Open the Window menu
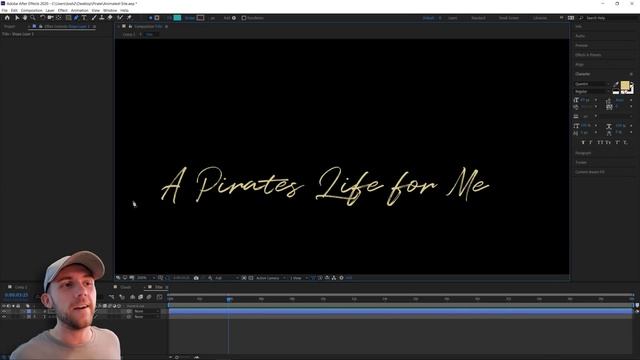Screen dimensions: 640x360 point(110,10)
